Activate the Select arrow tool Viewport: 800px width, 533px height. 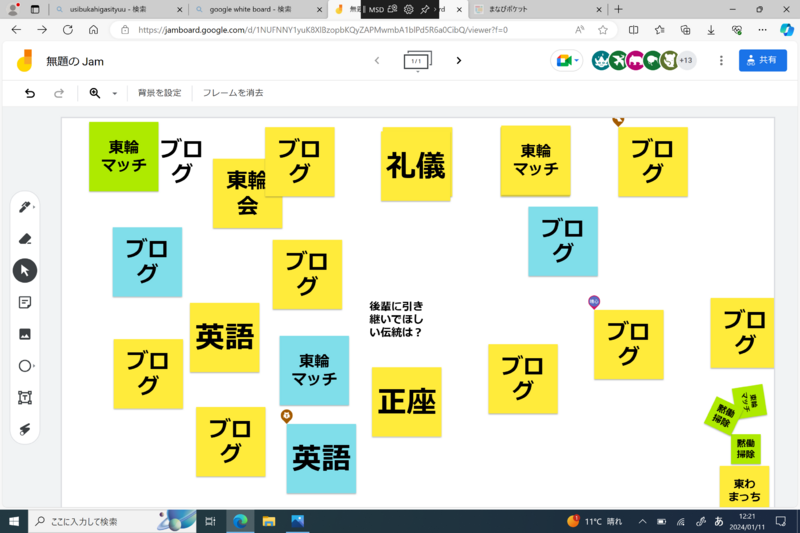[x=25, y=270]
